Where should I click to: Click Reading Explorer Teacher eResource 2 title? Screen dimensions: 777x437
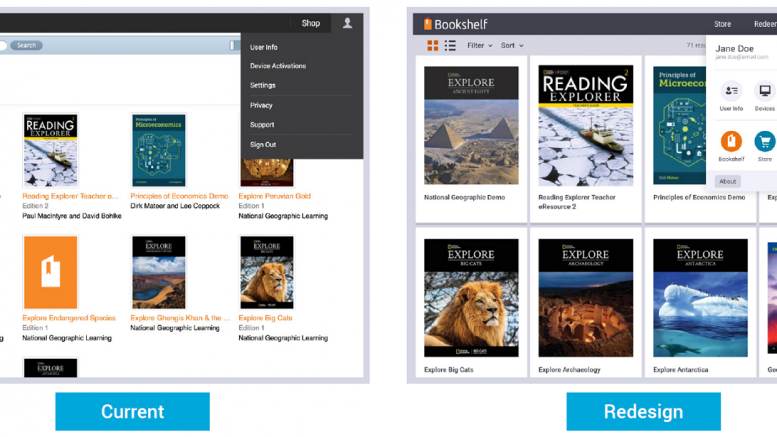point(577,202)
